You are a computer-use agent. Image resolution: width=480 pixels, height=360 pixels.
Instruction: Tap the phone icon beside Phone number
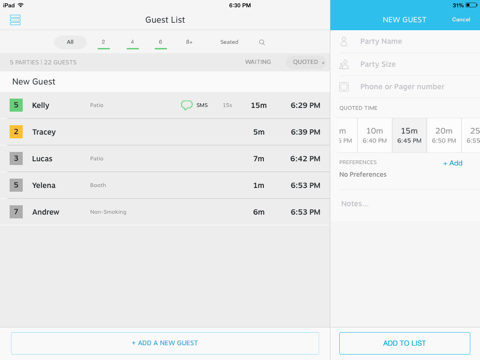tap(344, 87)
